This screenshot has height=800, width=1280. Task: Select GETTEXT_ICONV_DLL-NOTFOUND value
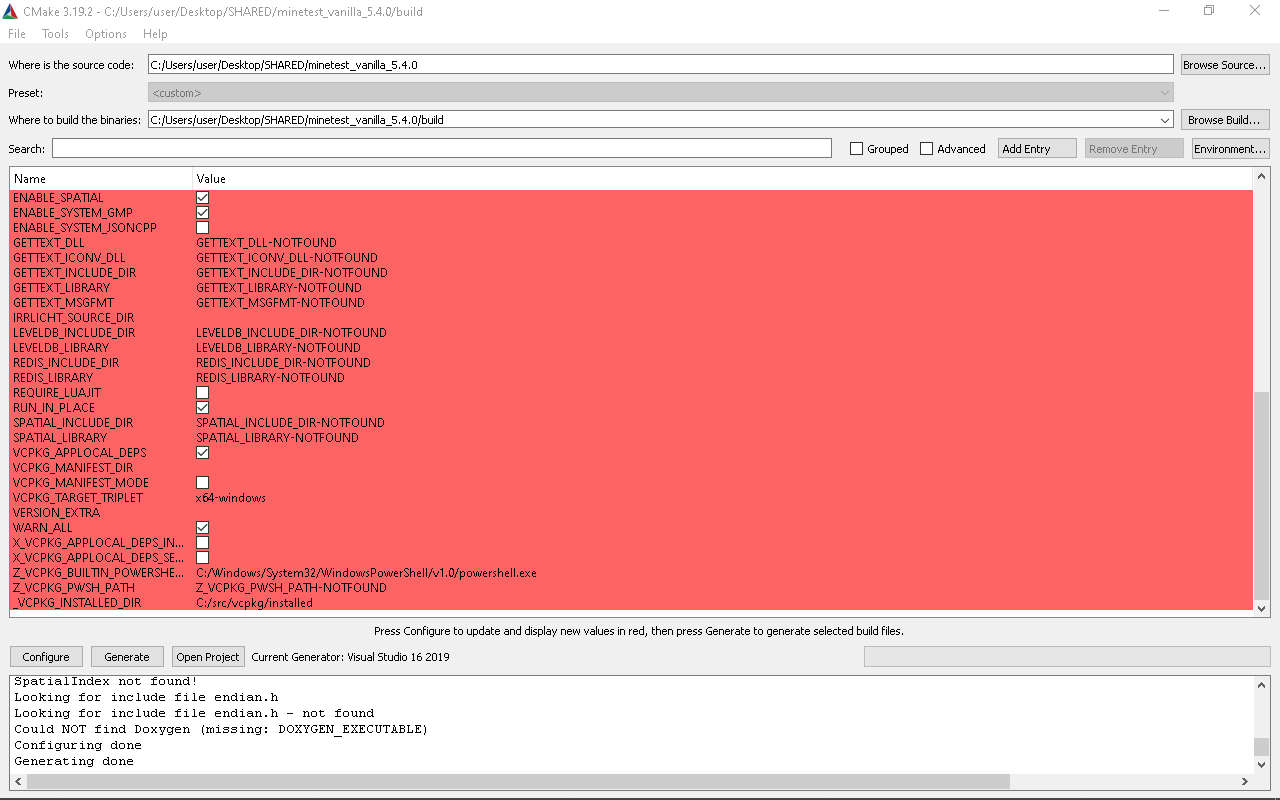tap(287, 258)
